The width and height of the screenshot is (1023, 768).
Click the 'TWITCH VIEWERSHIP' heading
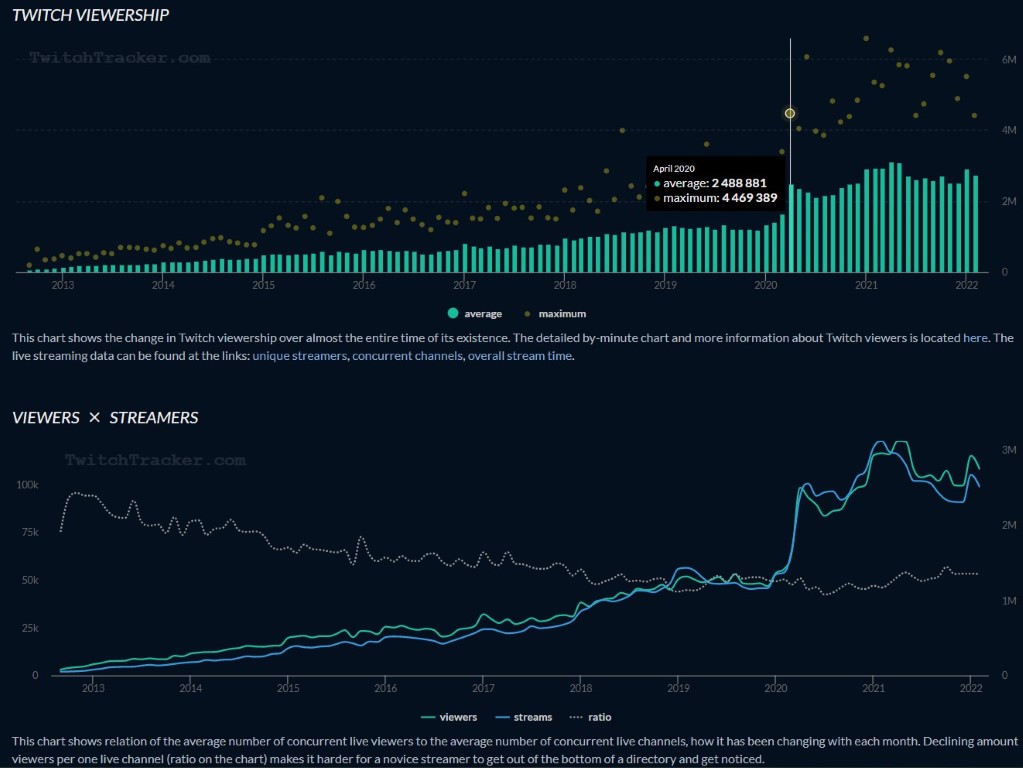point(91,15)
